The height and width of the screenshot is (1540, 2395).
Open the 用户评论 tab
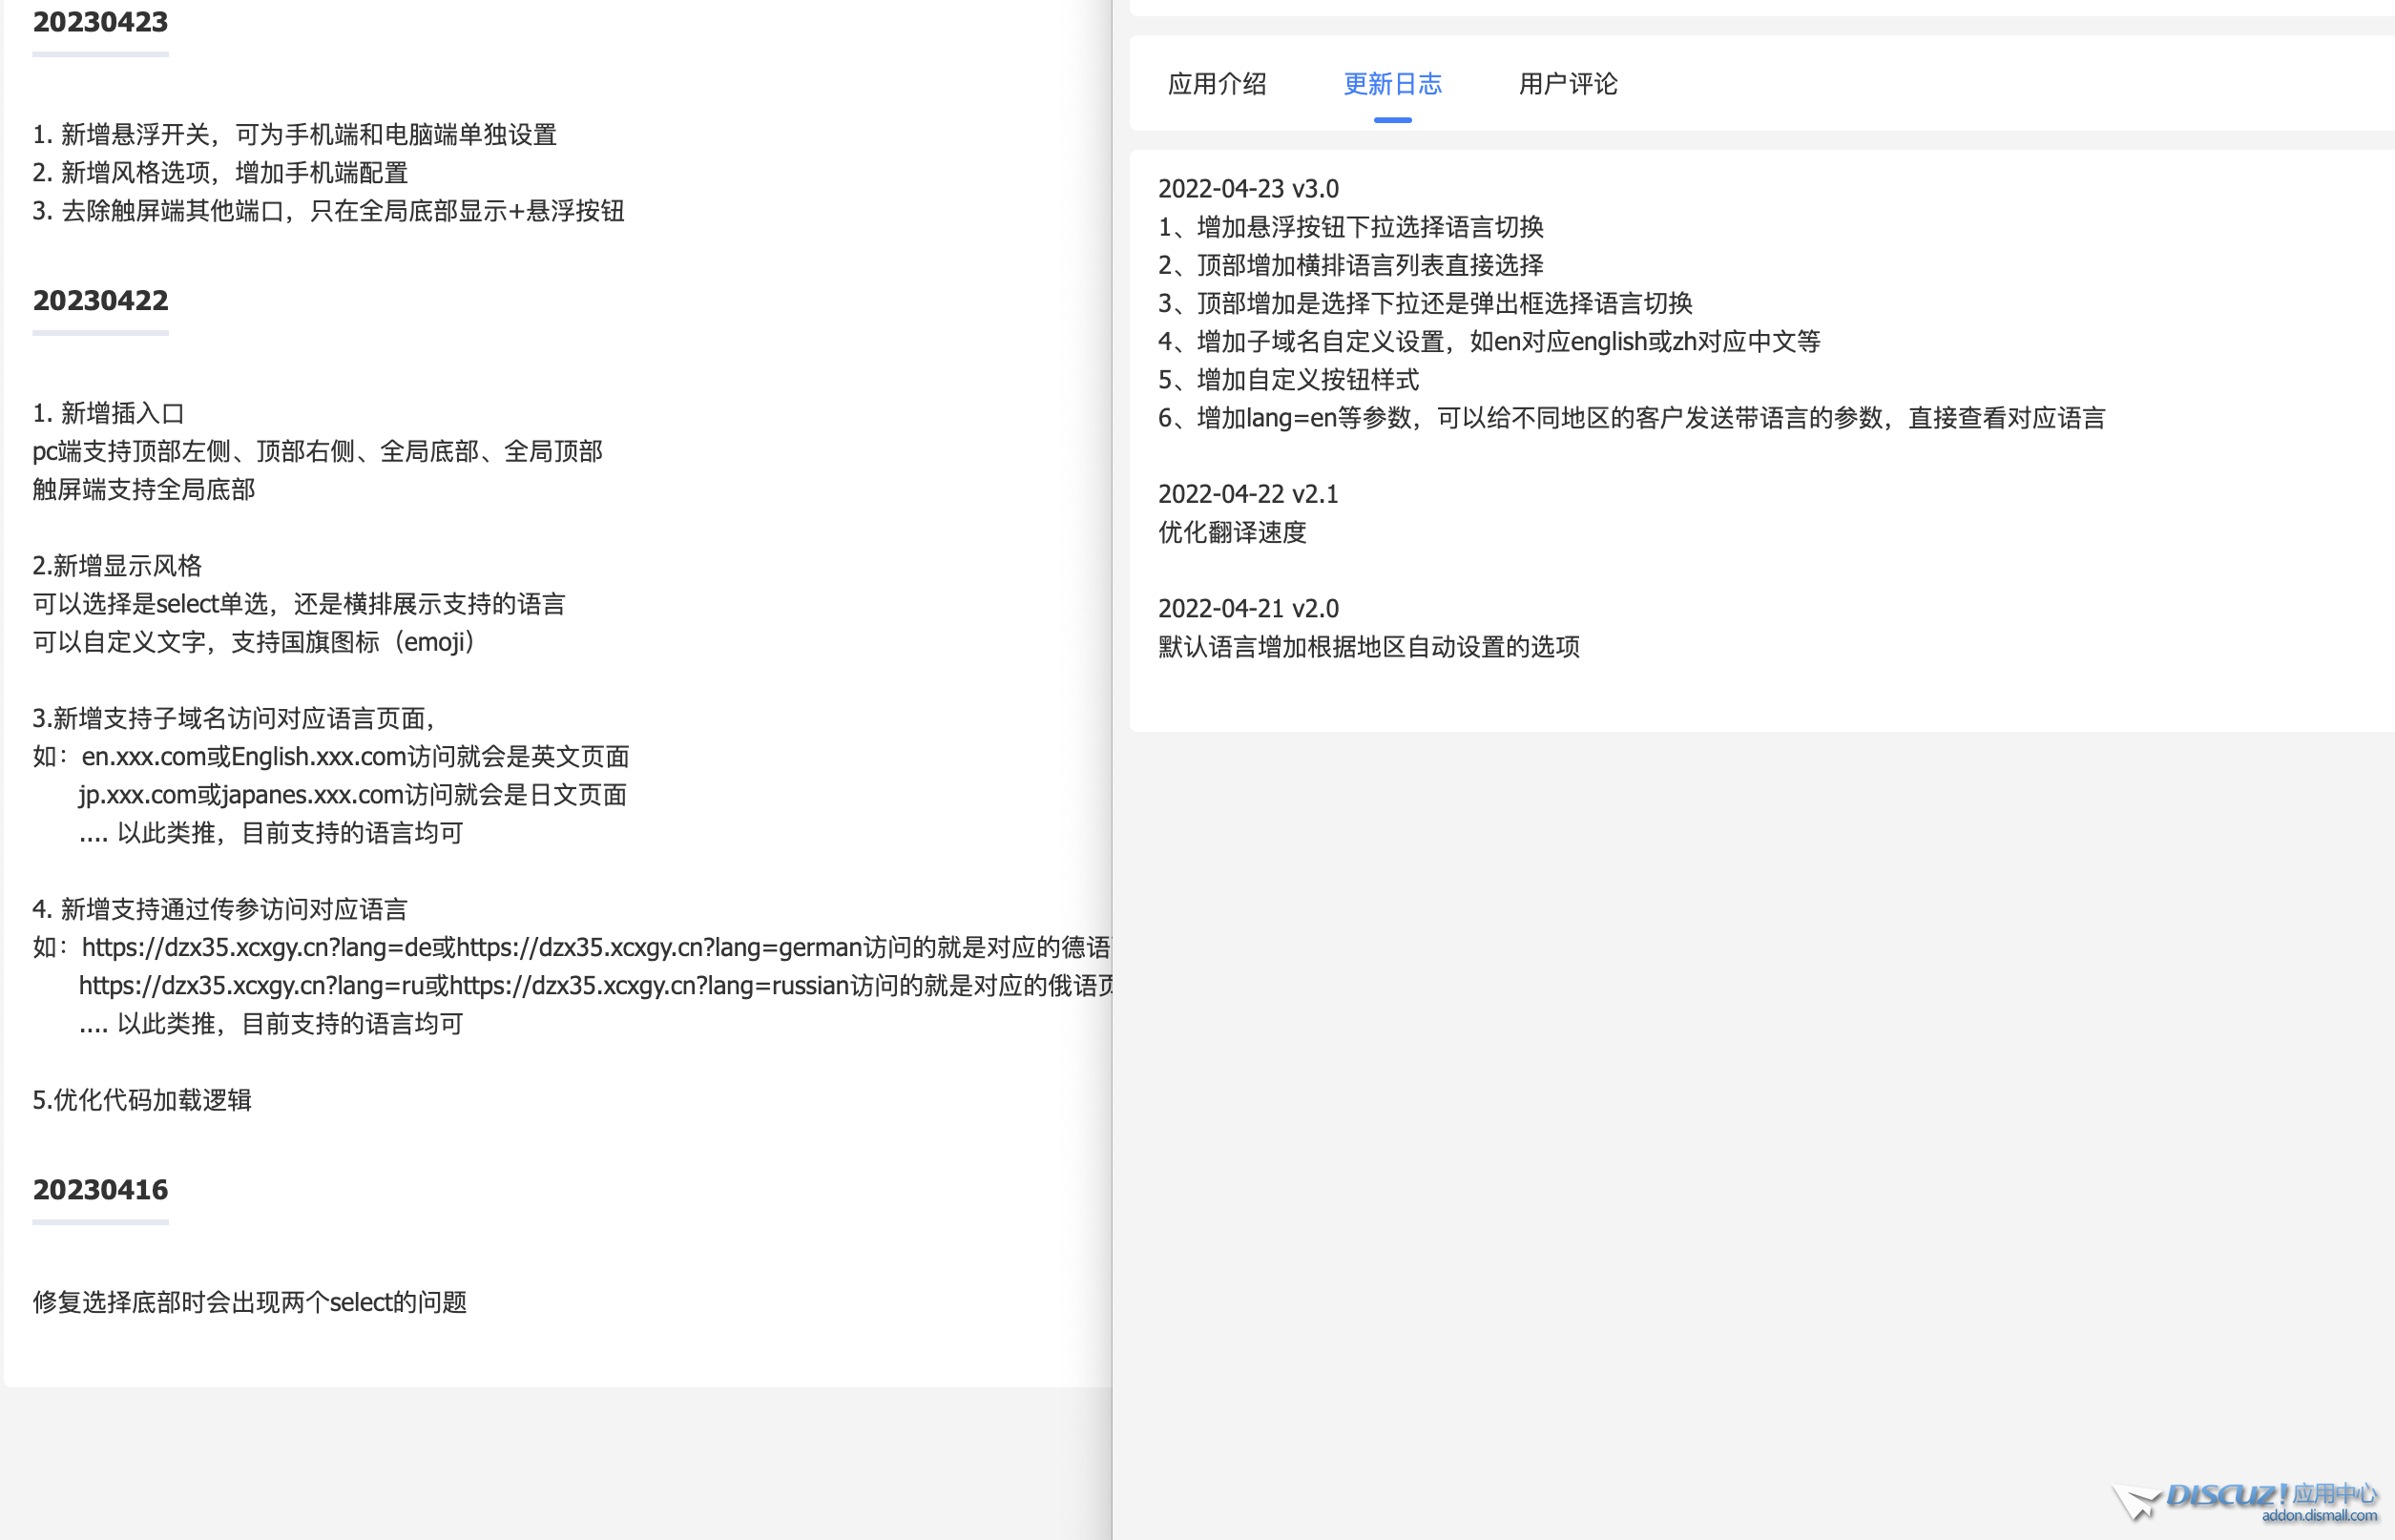[x=1567, y=84]
